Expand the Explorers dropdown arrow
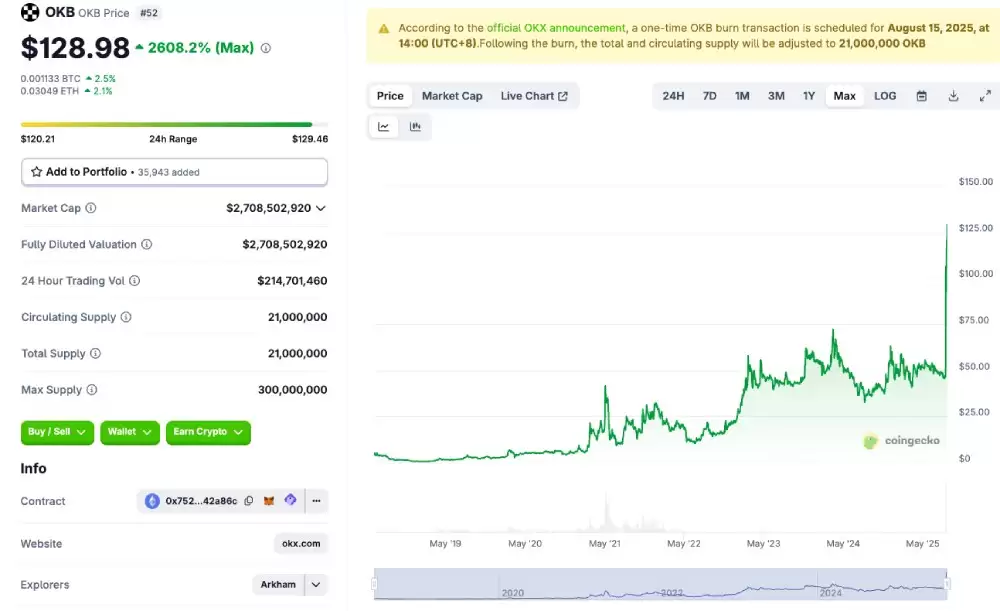 [x=317, y=585]
